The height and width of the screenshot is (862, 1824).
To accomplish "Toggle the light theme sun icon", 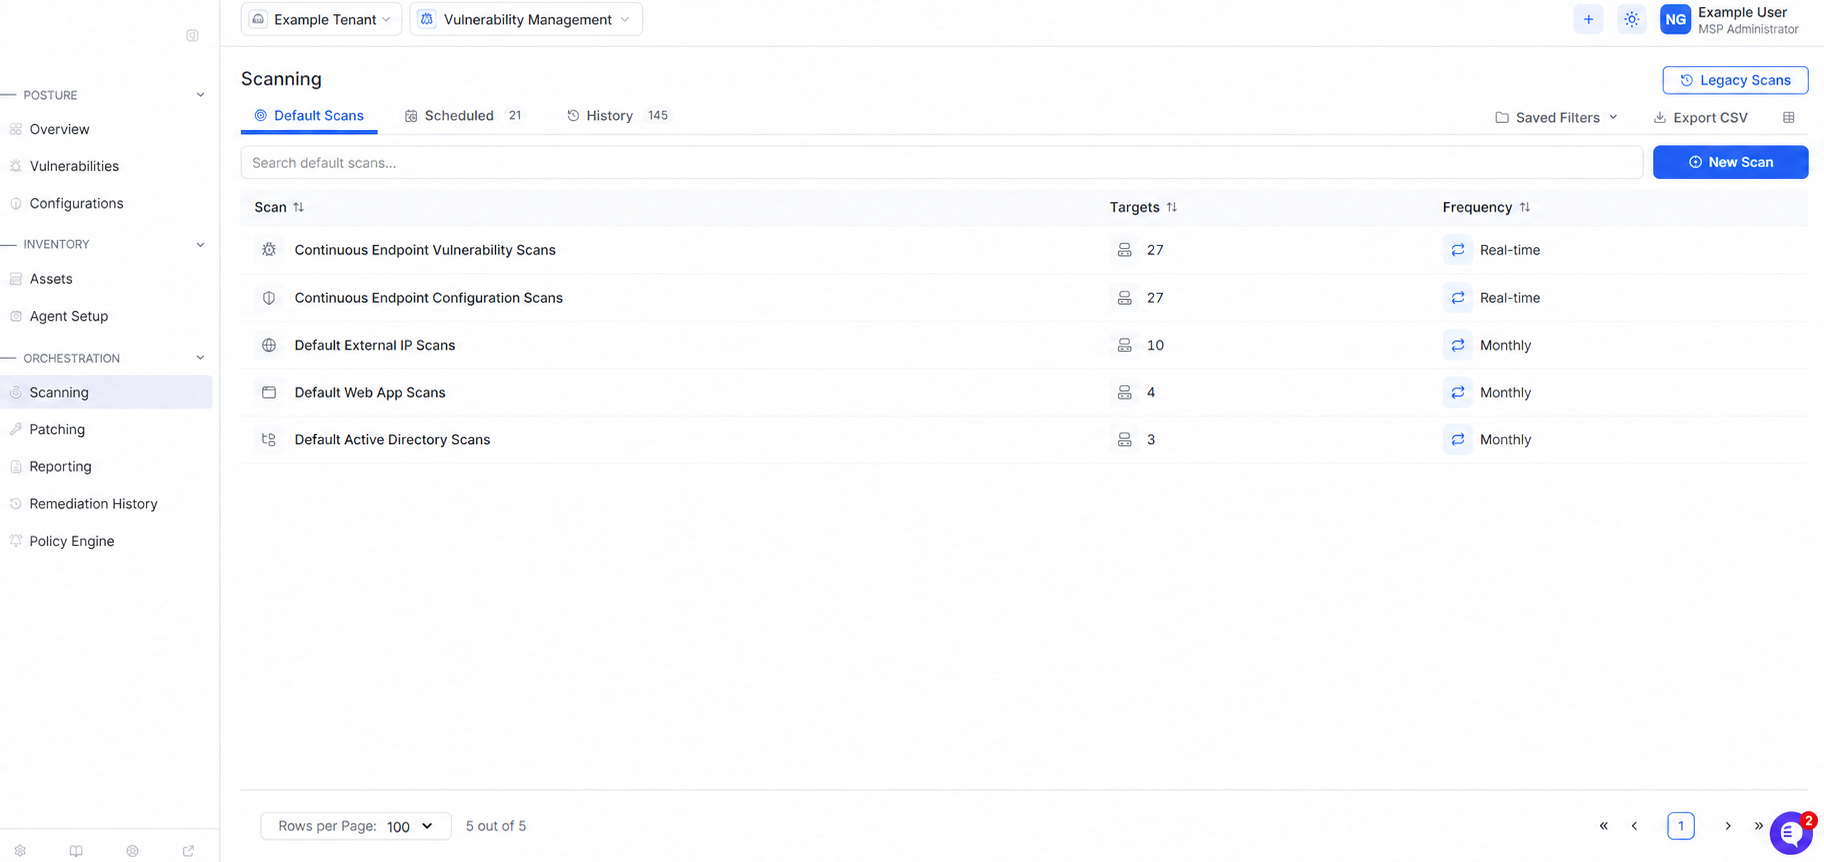I will pyautogui.click(x=1631, y=19).
